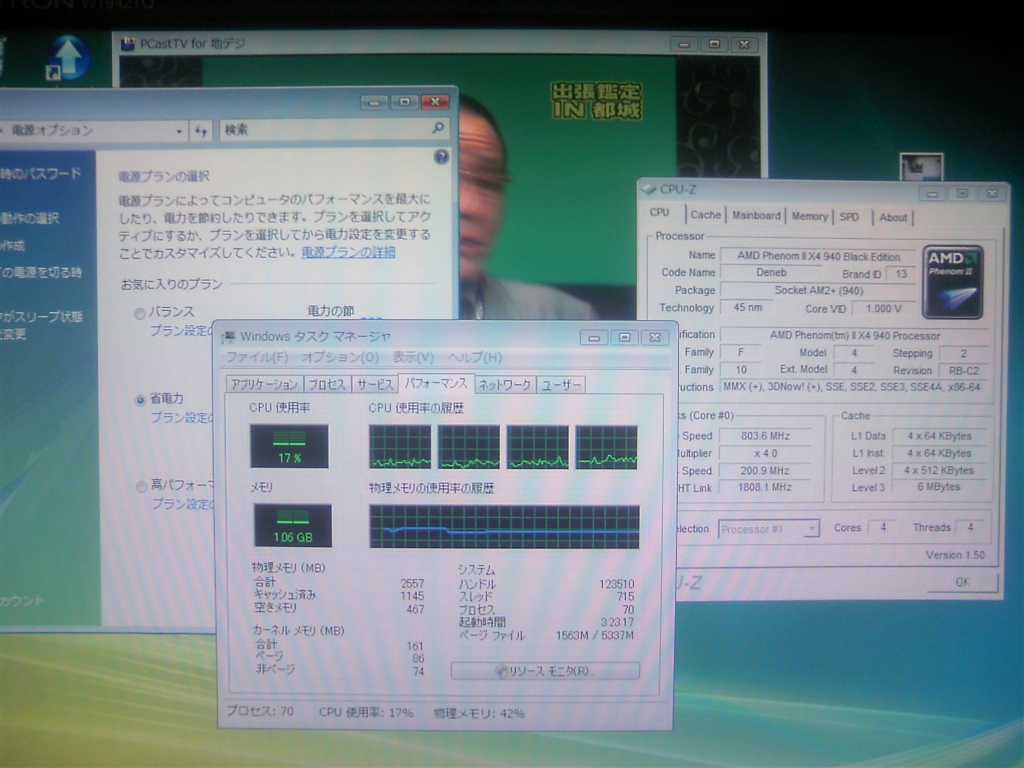The image size is (1024, 768).
Task: Minimize the PCastTV for 地デジ window
Action: 684,44
